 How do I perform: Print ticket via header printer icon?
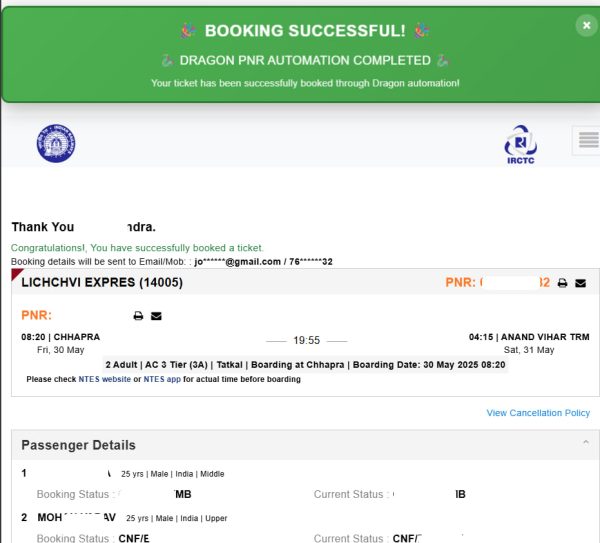coord(562,283)
